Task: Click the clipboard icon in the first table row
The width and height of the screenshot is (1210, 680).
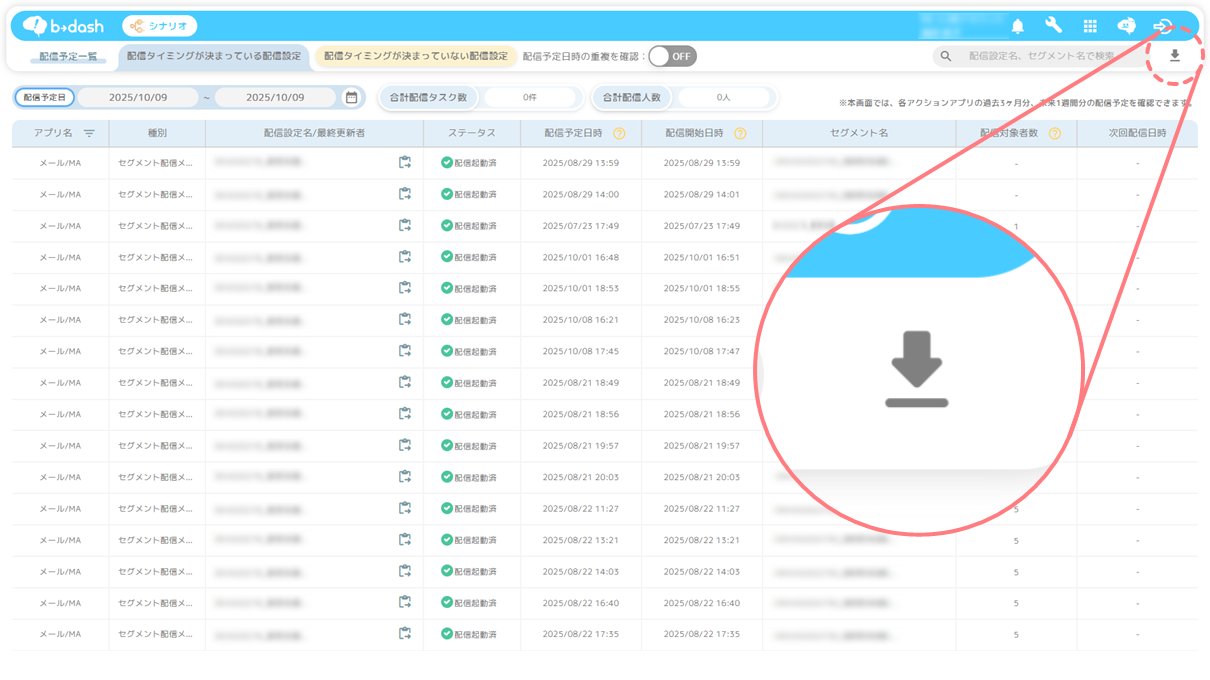Action: click(405, 162)
